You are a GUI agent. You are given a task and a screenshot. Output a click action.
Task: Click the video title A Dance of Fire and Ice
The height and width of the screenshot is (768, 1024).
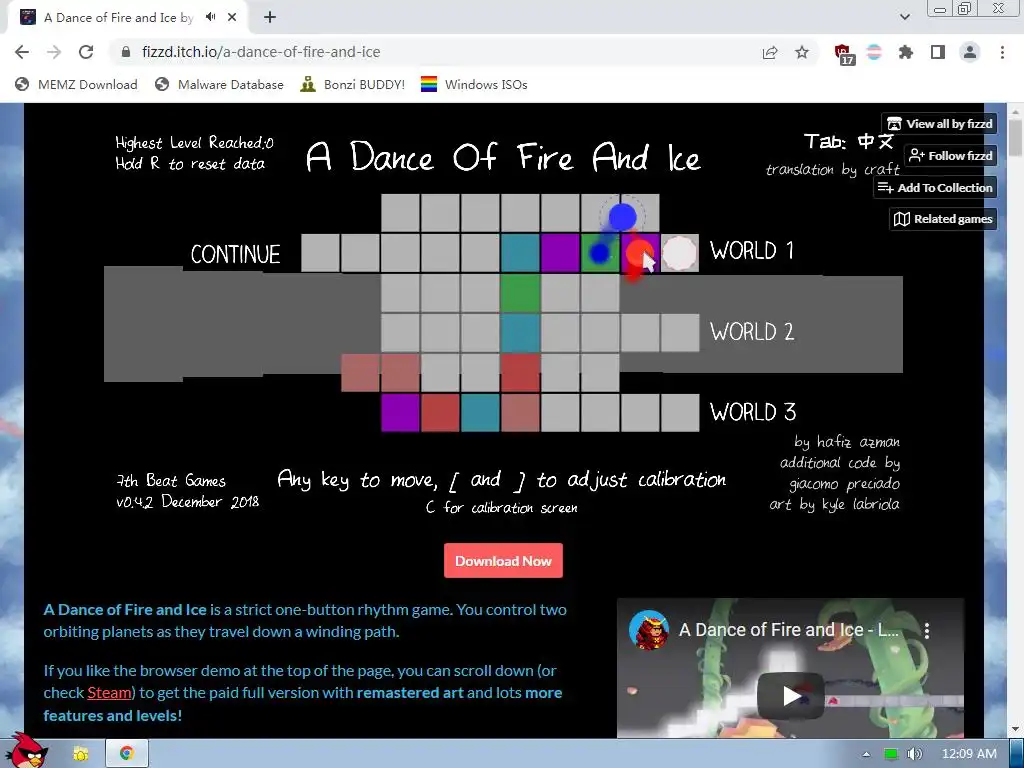[x=789, y=630]
